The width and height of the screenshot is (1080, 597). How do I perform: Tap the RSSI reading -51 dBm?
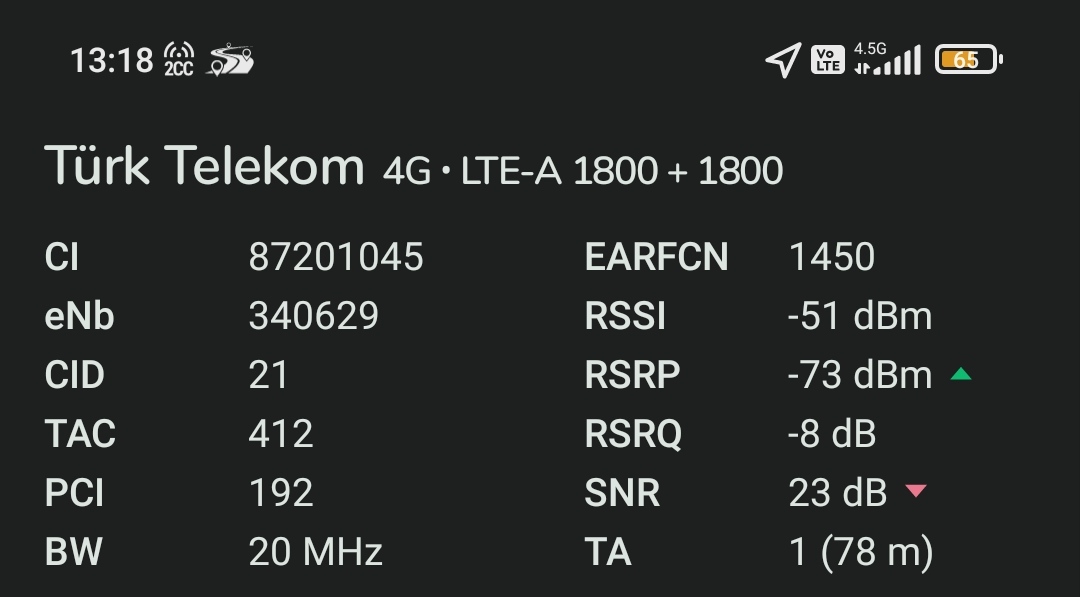pos(860,316)
